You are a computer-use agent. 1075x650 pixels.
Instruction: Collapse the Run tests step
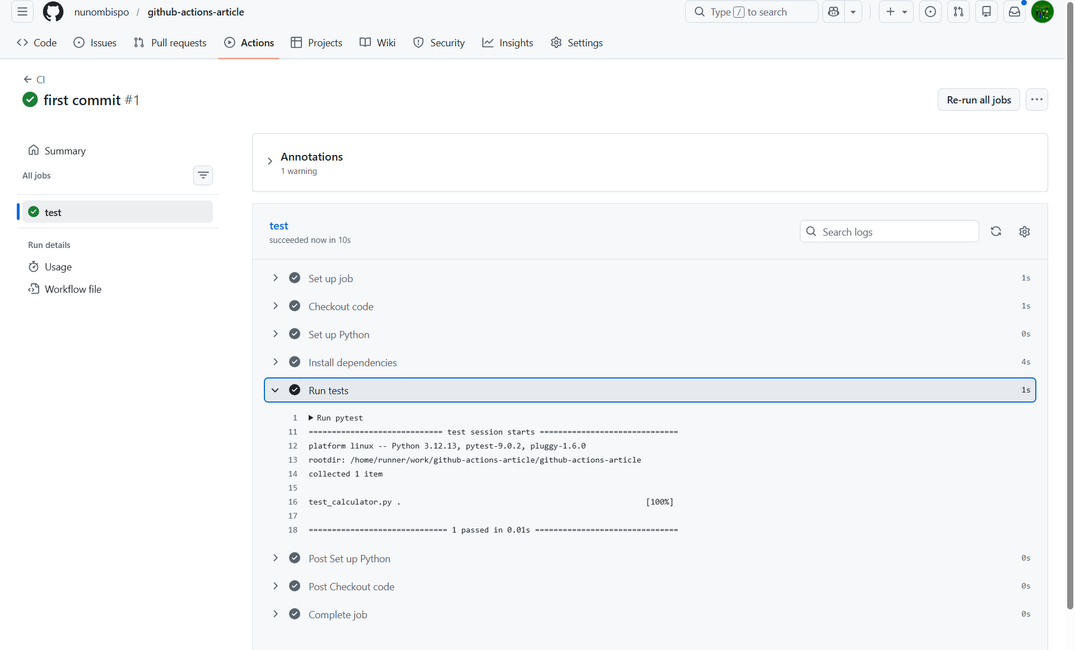pos(276,389)
